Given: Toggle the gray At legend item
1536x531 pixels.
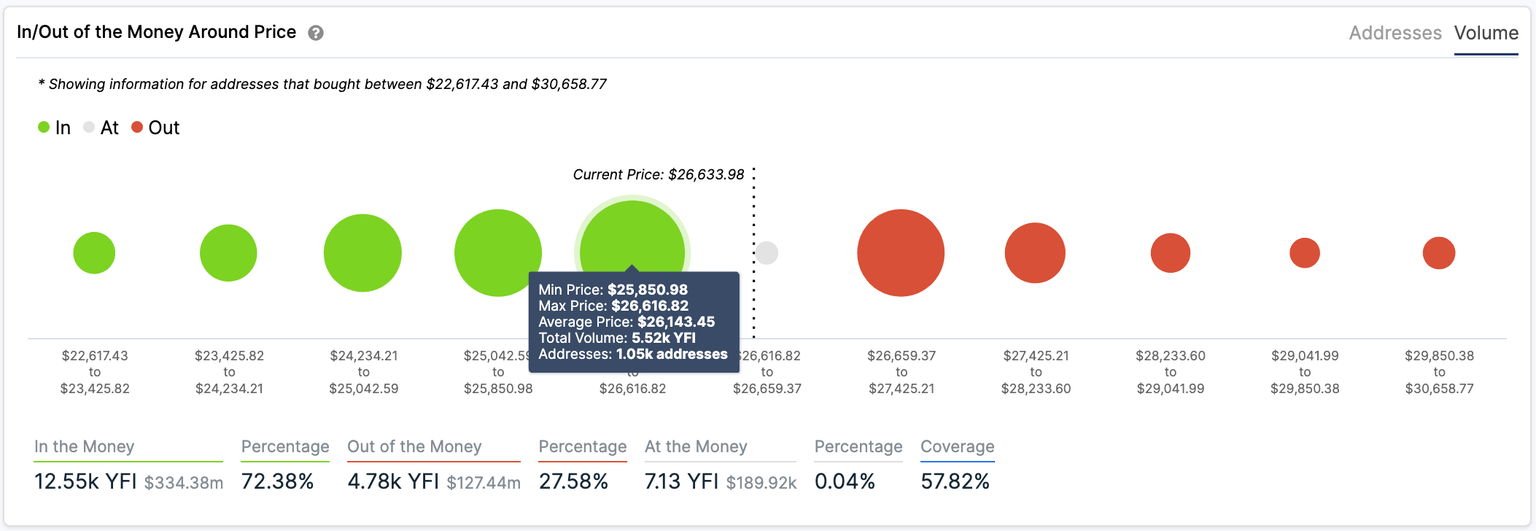Looking at the screenshot, I should click(101, 128).
